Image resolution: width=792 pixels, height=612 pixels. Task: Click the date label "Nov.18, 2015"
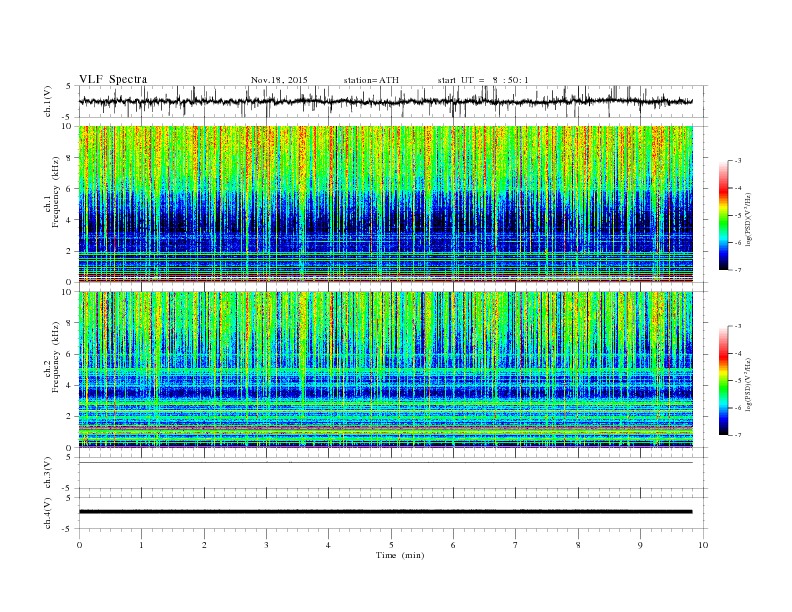pyautogui.click(x=279, y=80)
